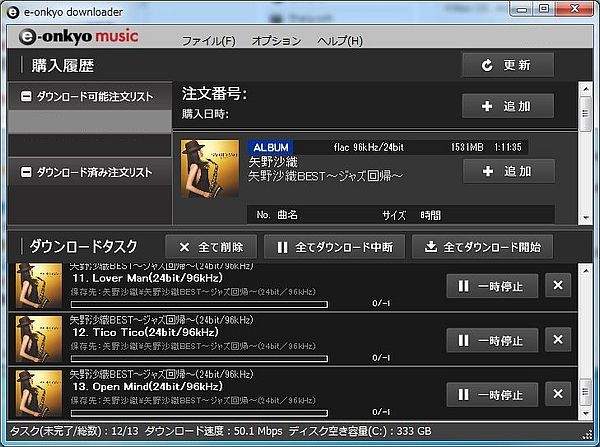Image resolution: width=600 pixels, height=447 pixels.
Task: Click 追加 button for the 矢野沙織BEST album
Action: (509, 171)
